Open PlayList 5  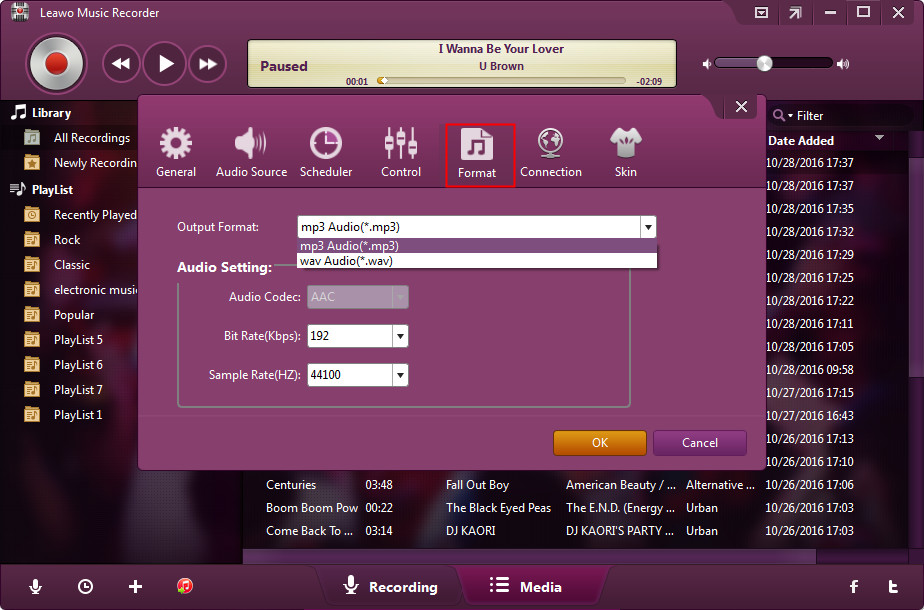80,340
